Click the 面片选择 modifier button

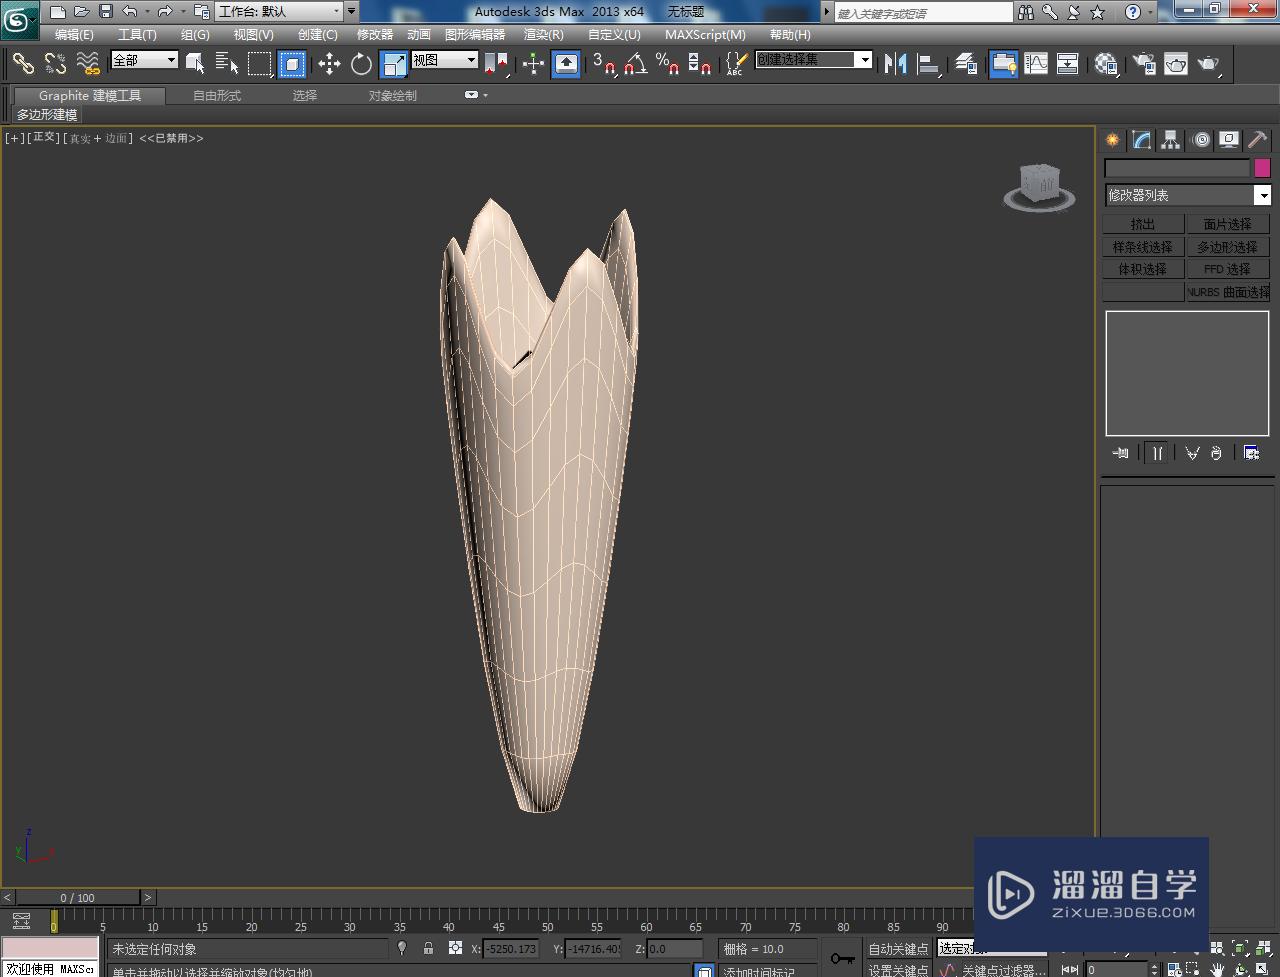[1228, 224]
